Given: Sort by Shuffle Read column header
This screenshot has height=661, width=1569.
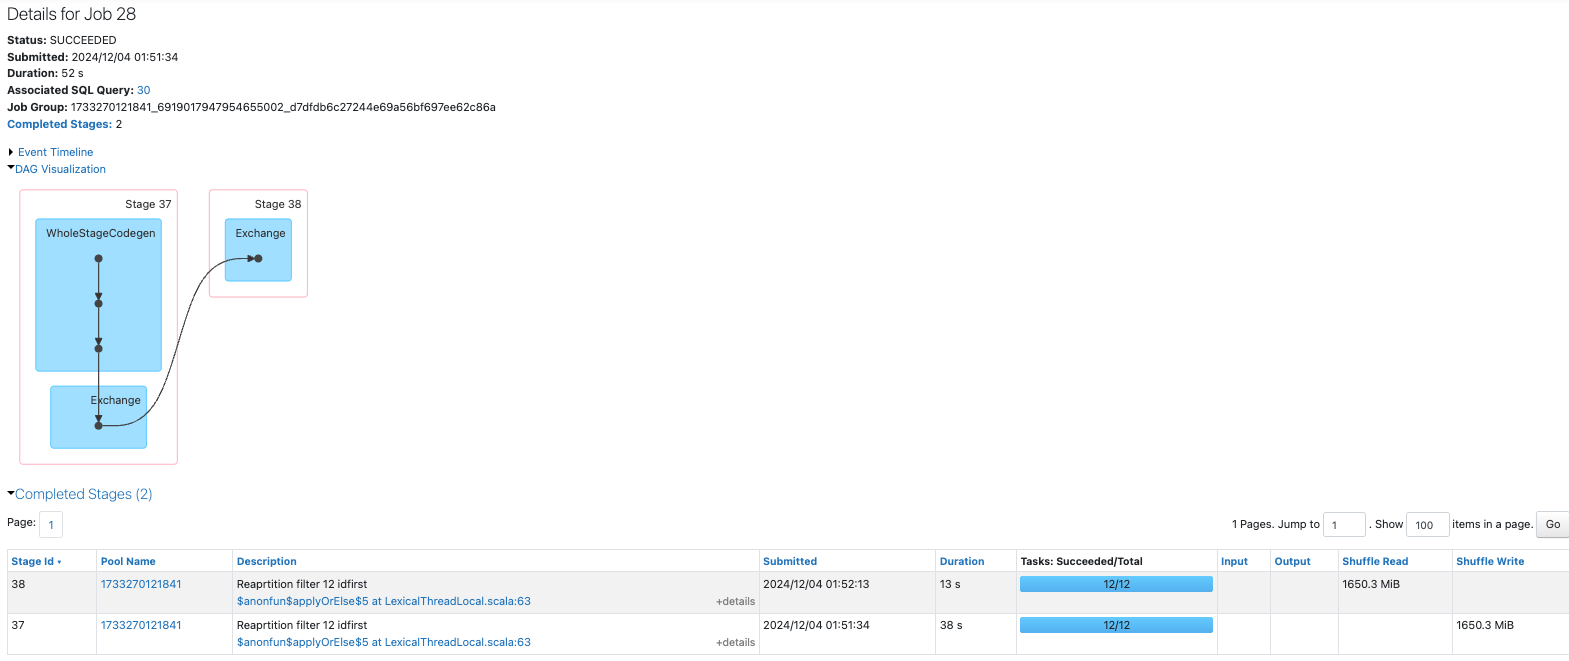Looking at the screenshot, I should coord(1375,561).
